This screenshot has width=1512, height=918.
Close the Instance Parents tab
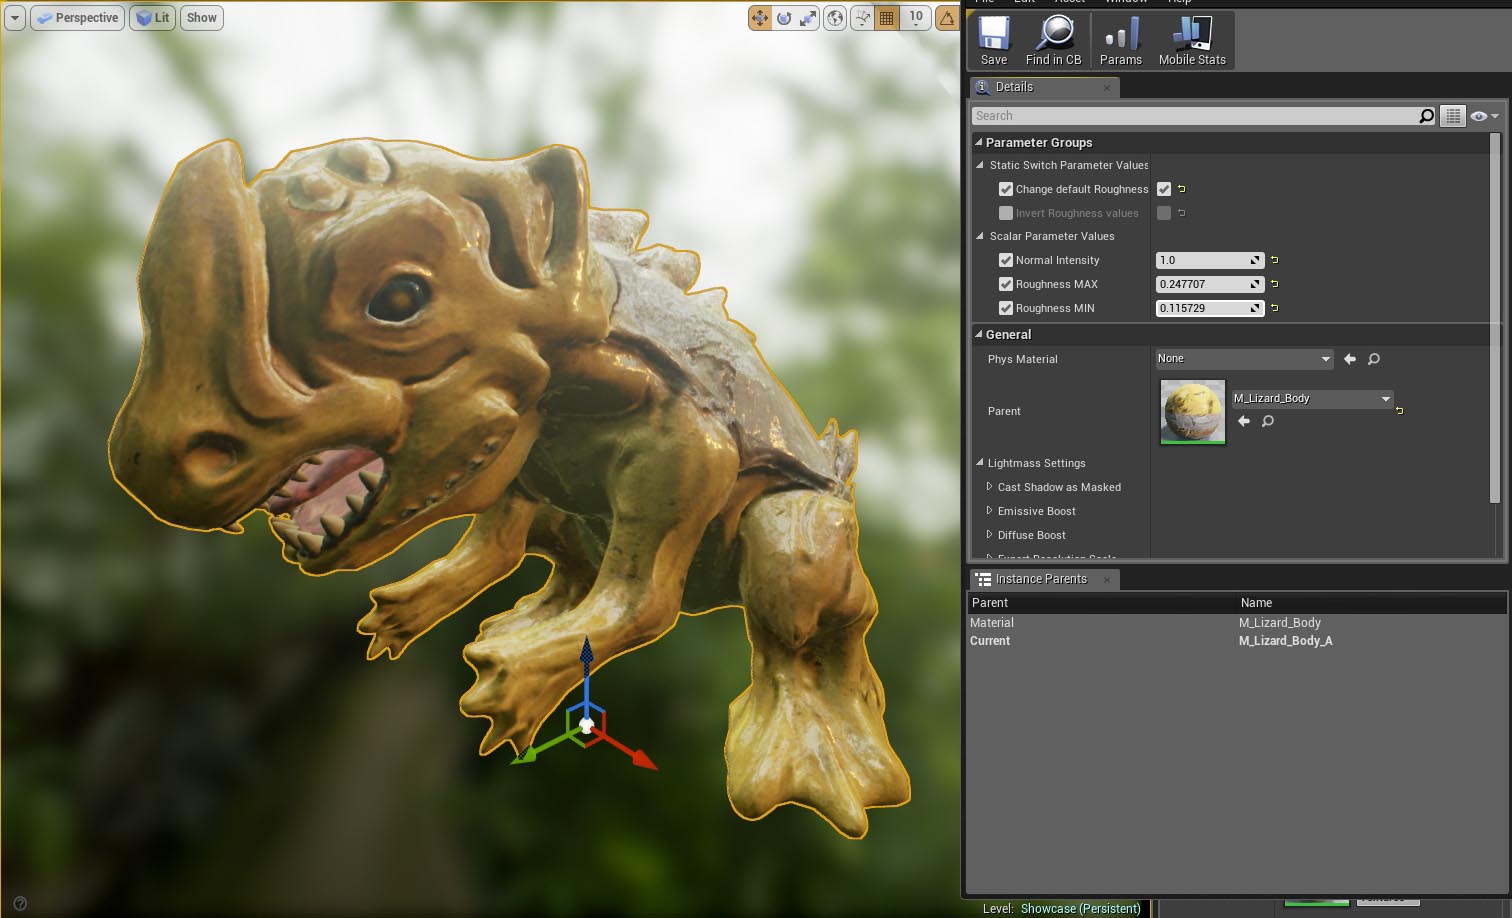click(x=1107, y=580)
